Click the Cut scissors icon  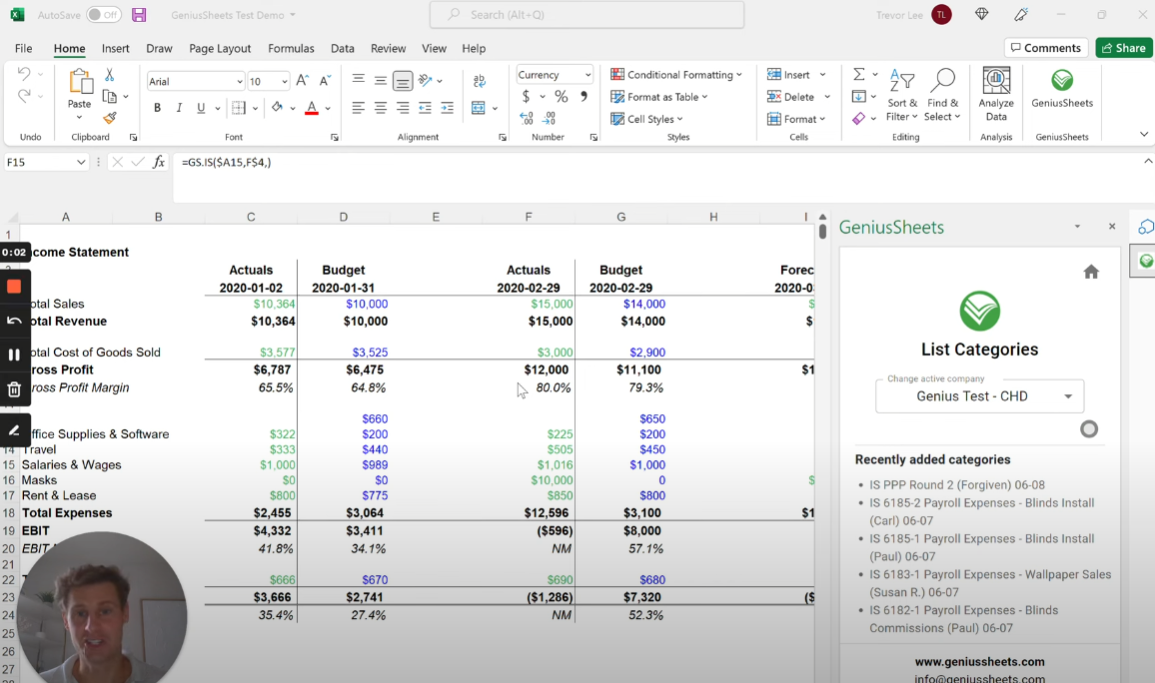110,74
